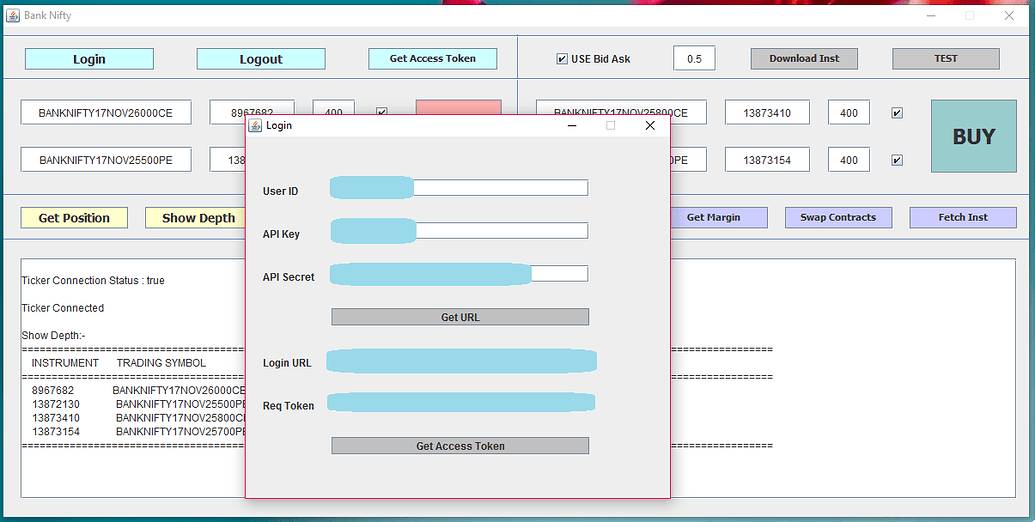Click the Get URL button
The width and height of the screenshot is (1035, 522).
pyautogui.click(x=460, y=317)
